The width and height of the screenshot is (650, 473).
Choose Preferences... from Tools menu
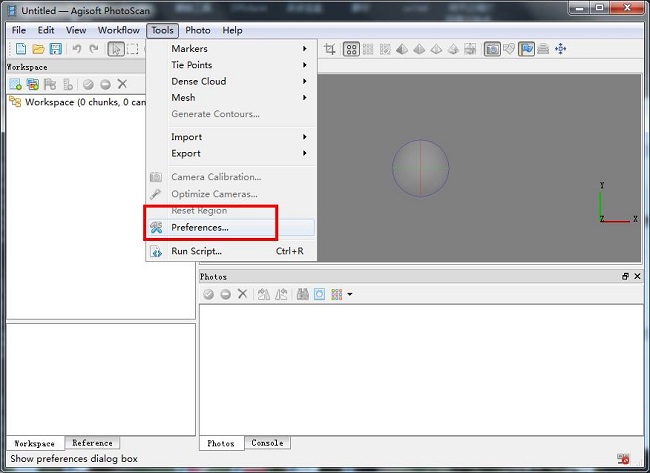231,227
